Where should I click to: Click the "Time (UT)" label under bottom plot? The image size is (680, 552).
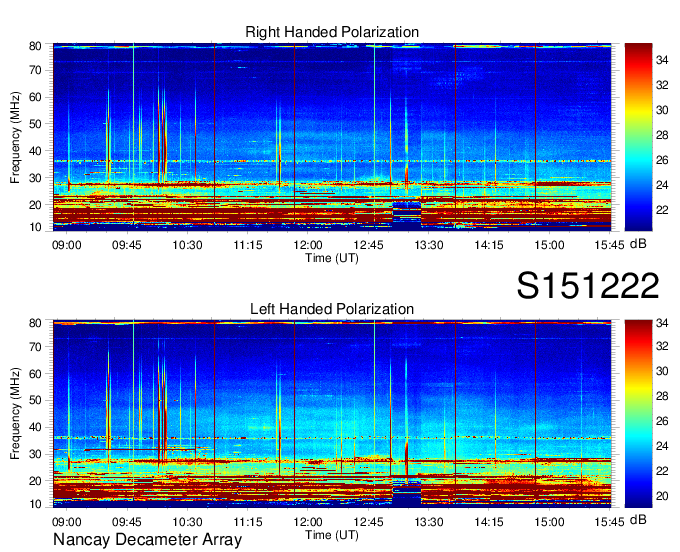pyautogui.click(x=332, y=535)
